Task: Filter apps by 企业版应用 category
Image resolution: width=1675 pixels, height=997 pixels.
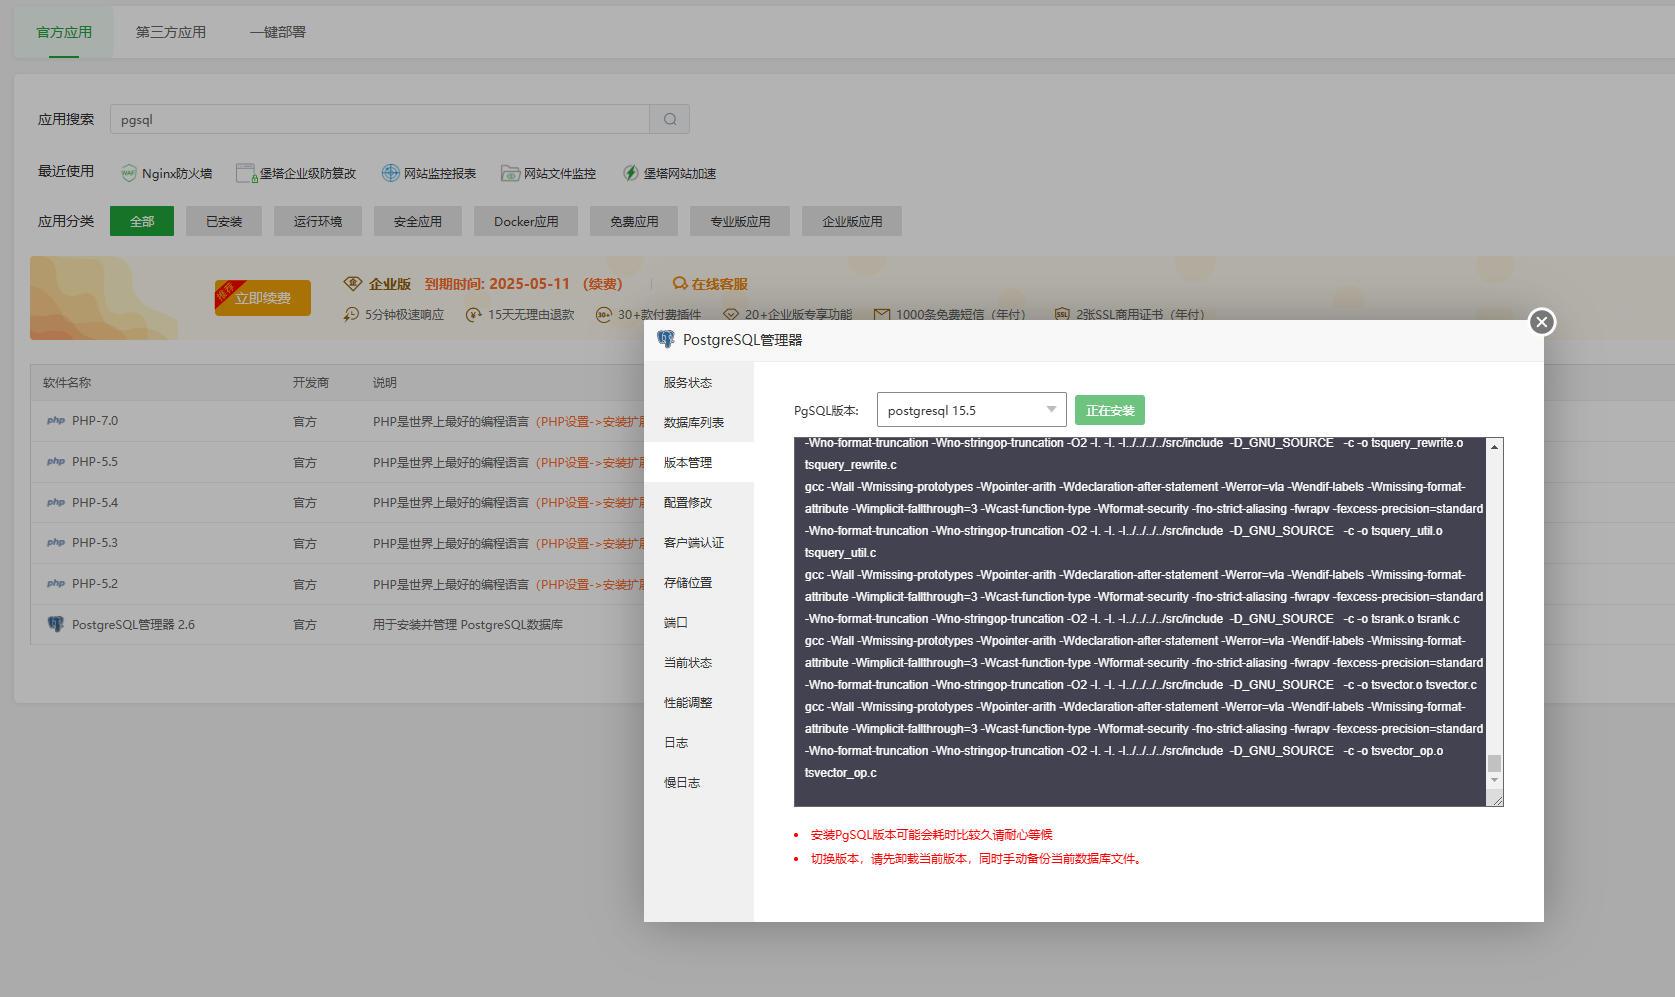Action: click(852, 221)
